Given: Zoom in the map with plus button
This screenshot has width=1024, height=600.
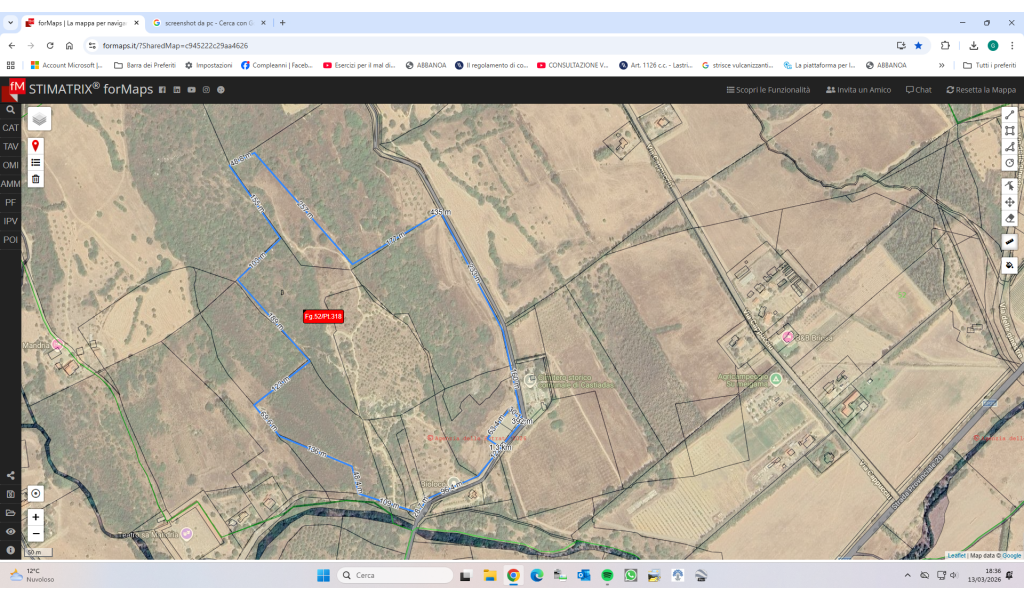Looking at the screenshot, I should (36, 517).
